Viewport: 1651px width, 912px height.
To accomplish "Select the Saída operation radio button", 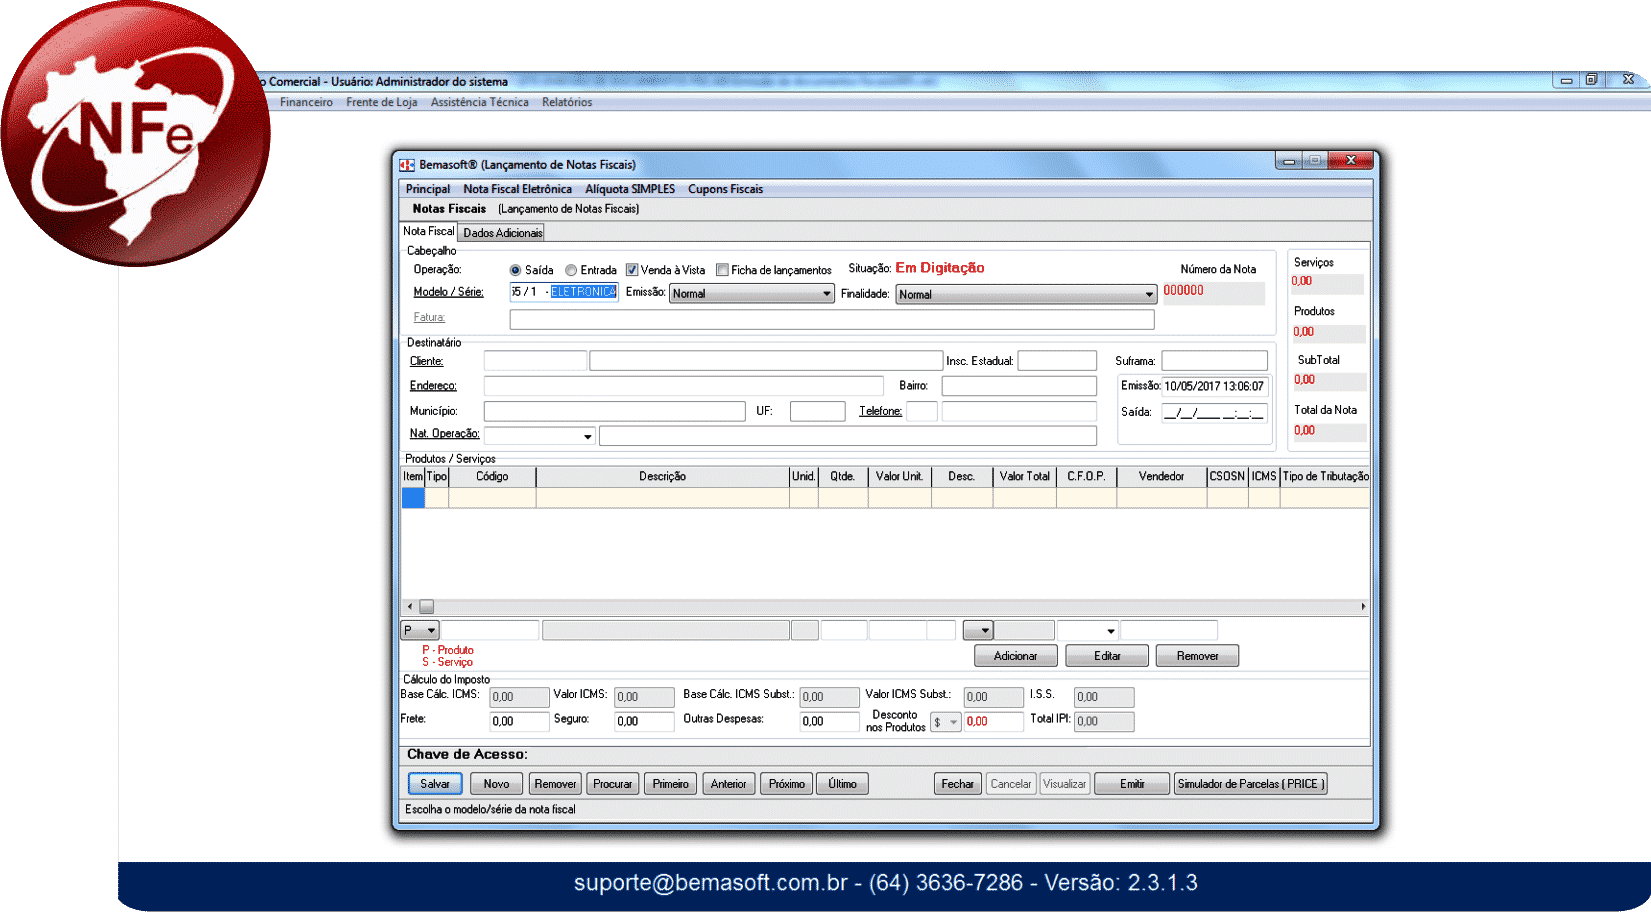I will 516,270.
